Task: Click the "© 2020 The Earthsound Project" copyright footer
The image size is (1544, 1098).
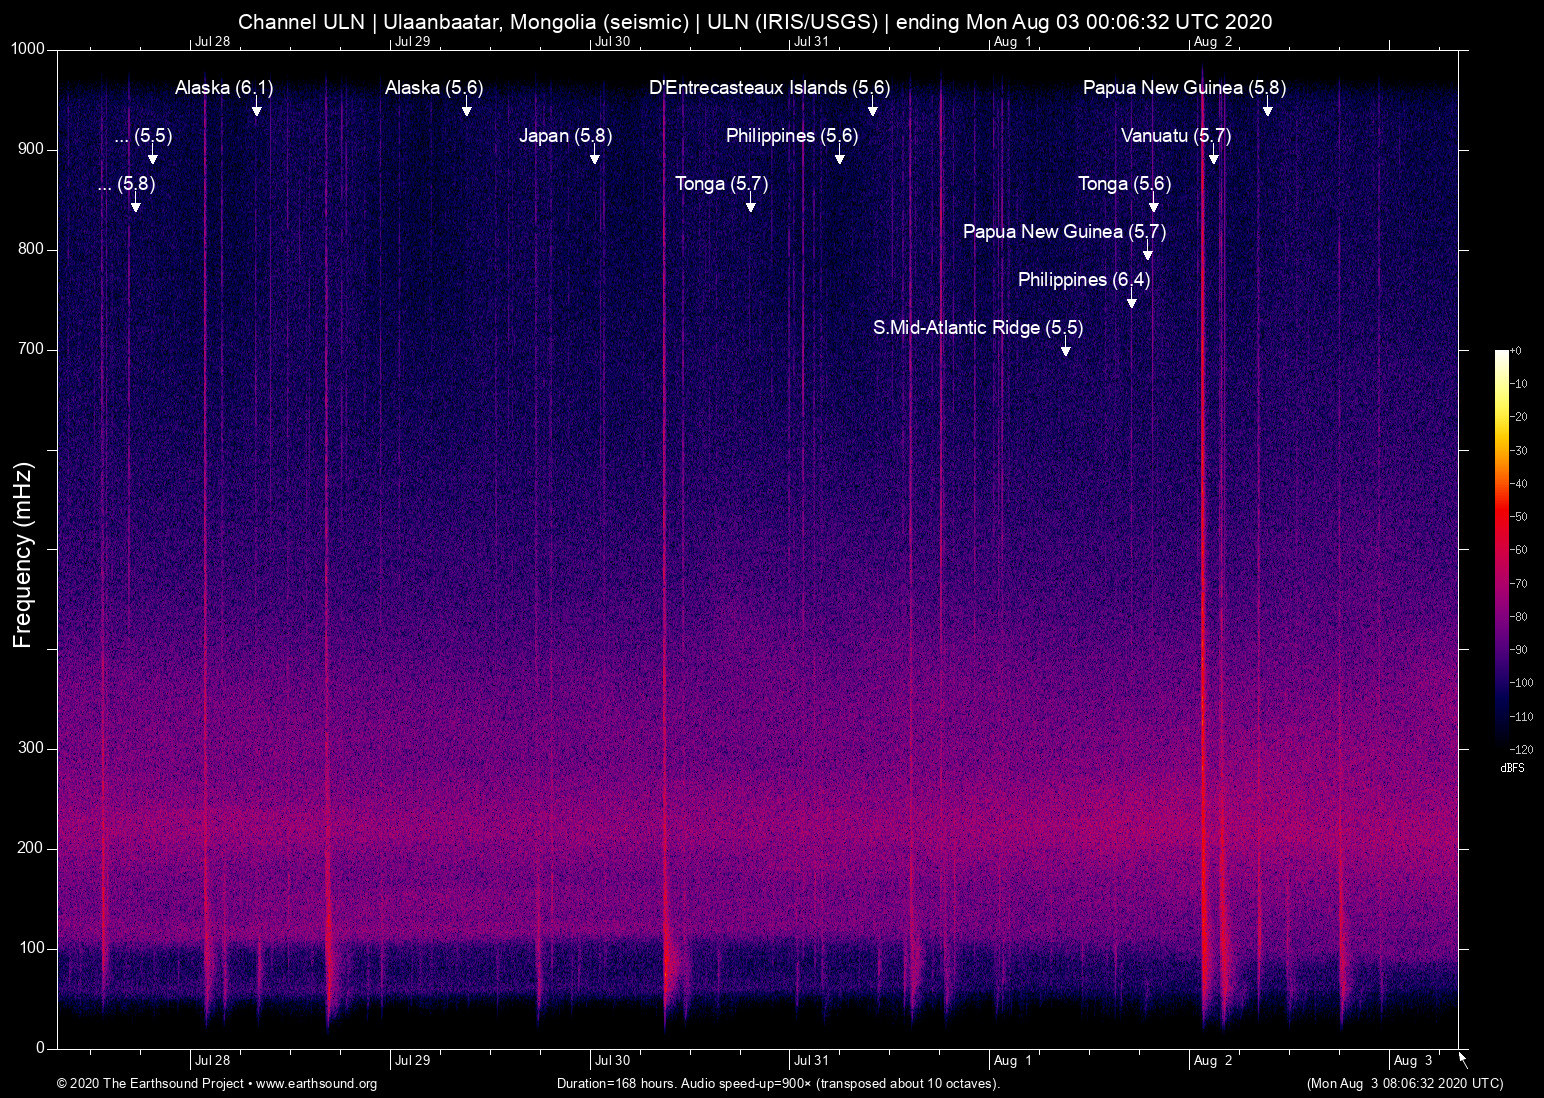Action: point(217,1084)
